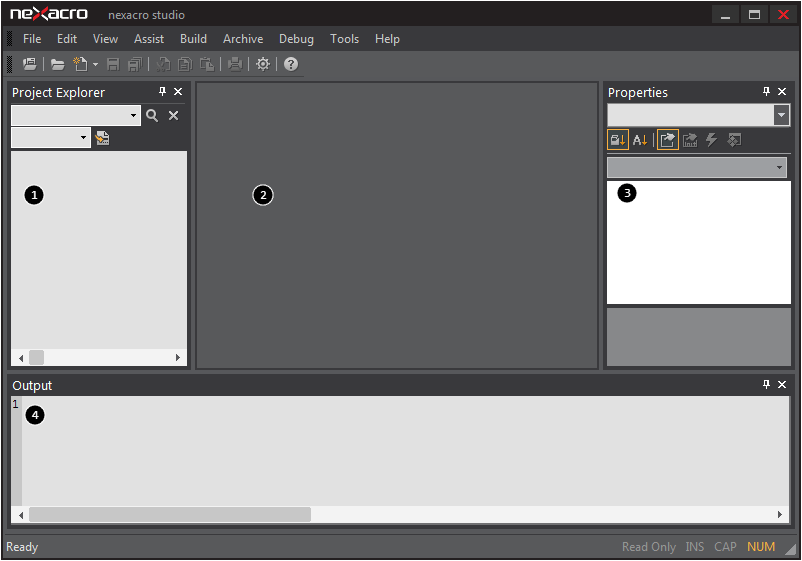Toggle Categorized sort in Properties panel
The image size is (802, 561).
tap(618, 140)
